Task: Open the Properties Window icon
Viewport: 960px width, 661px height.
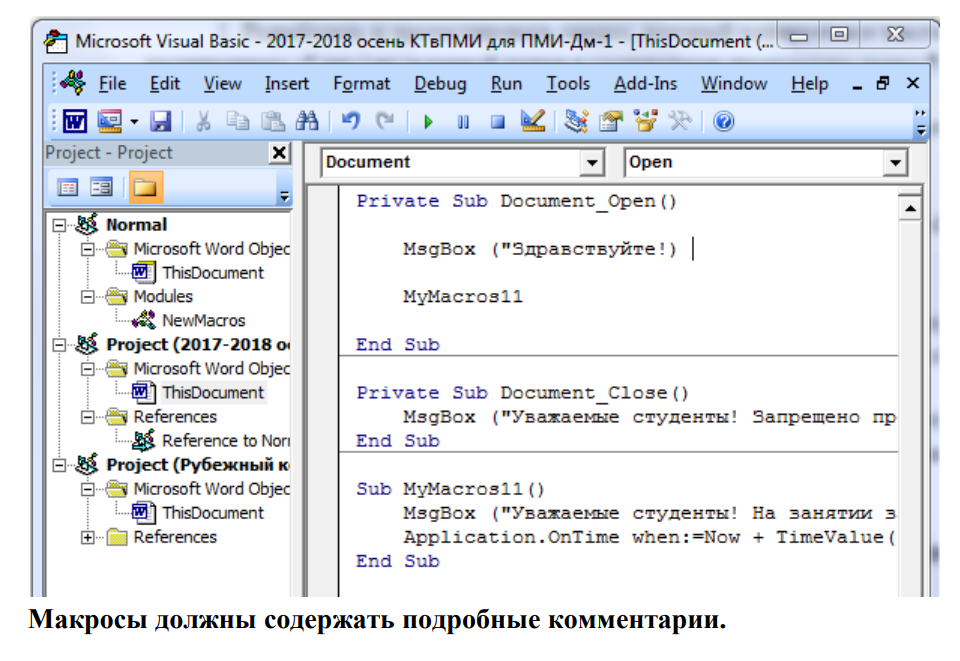Action: tap(610, 122)
